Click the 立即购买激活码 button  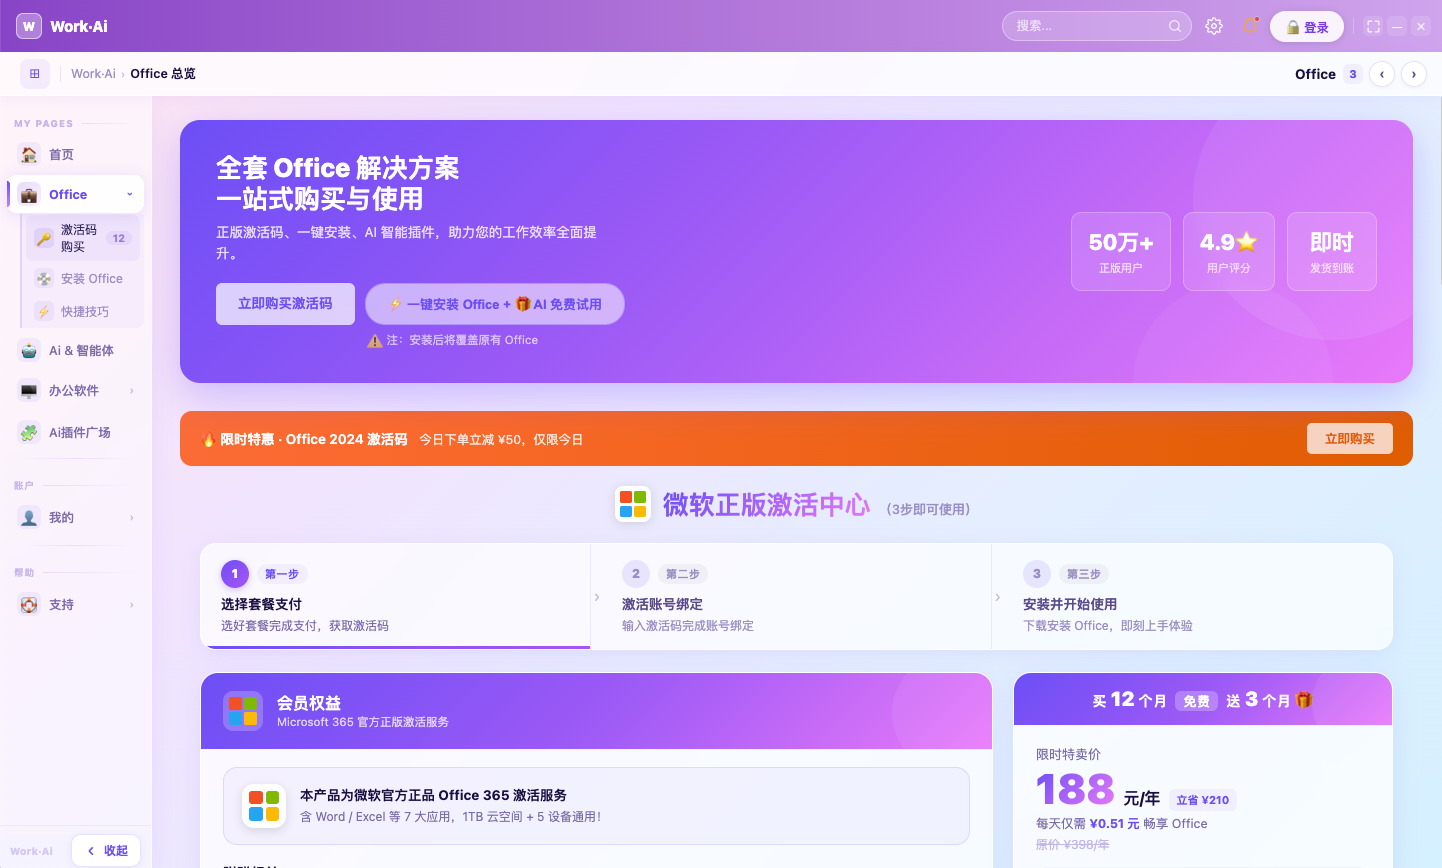285,304
